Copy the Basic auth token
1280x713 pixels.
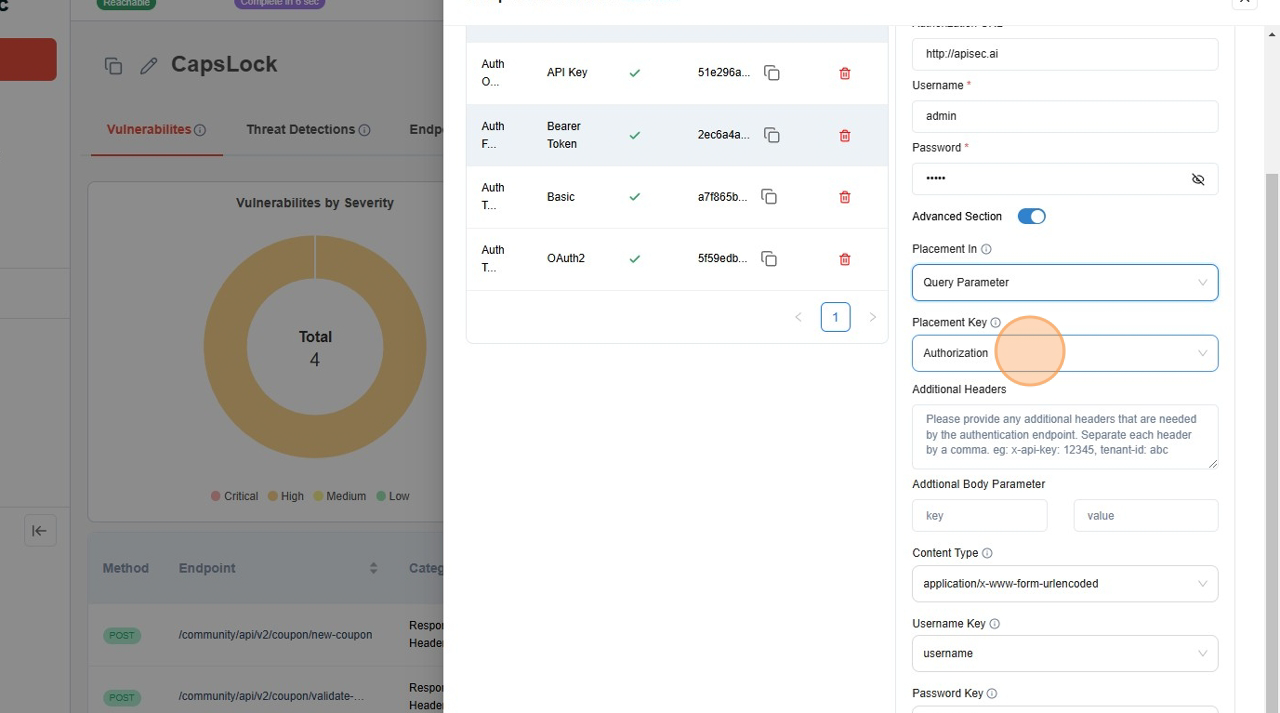pyautogui.click(x=769, y=197)
